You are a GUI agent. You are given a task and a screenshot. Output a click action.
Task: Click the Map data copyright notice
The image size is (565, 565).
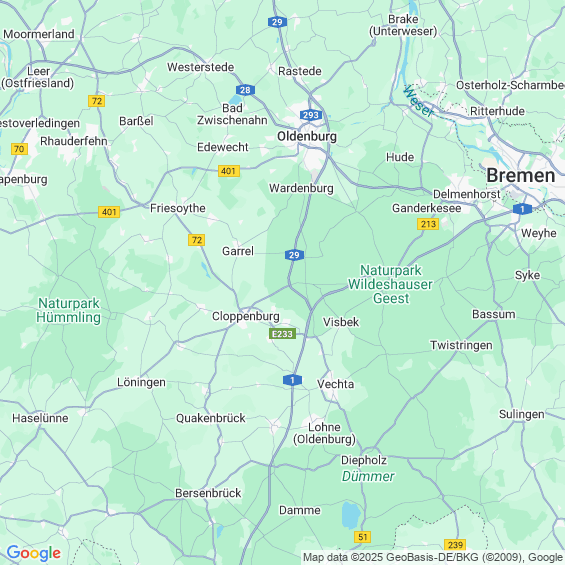coord(433,557)
